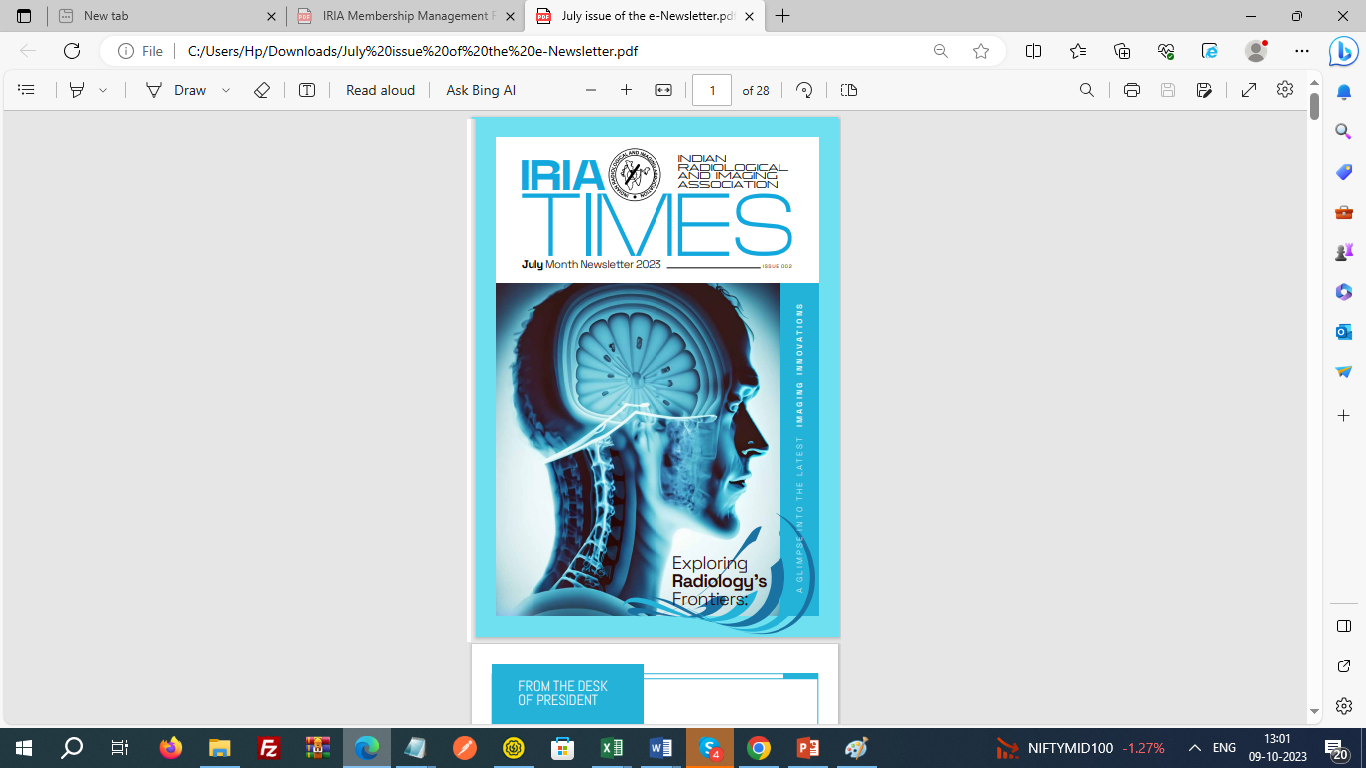Open the Favorites list icon

coord(1078,51)
